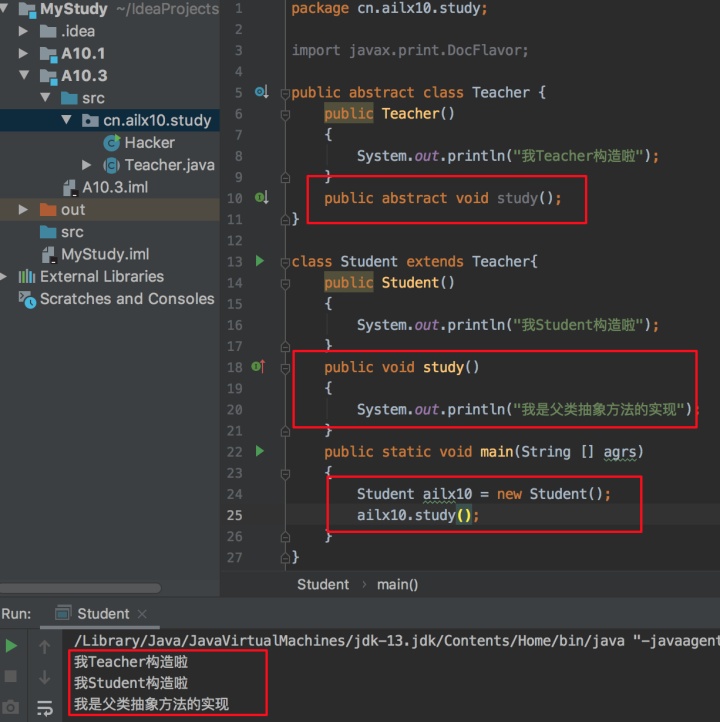Click the main() breadcrumb

click(397, 585)
